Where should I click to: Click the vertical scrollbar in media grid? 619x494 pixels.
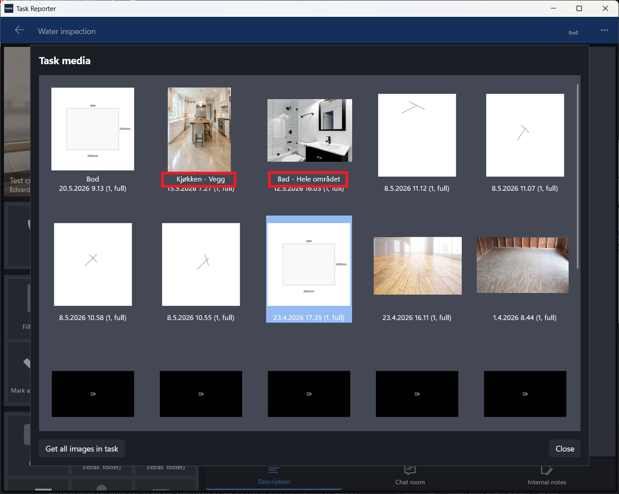click(578, 177)
